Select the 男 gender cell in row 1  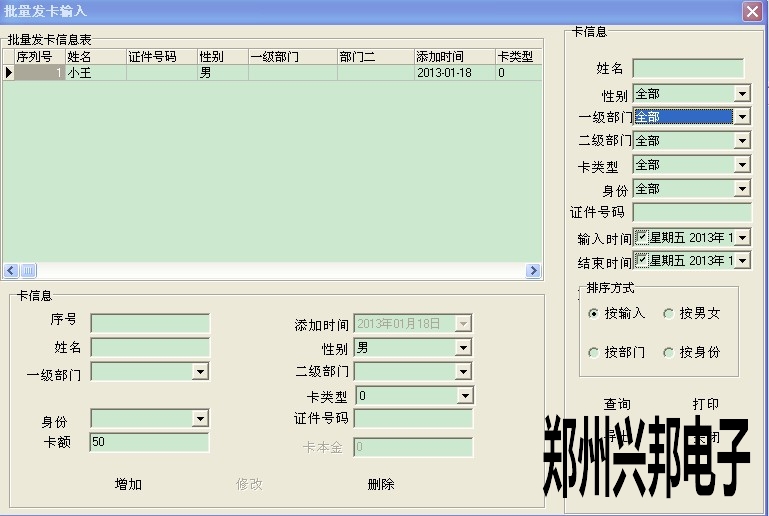(223, 73)
